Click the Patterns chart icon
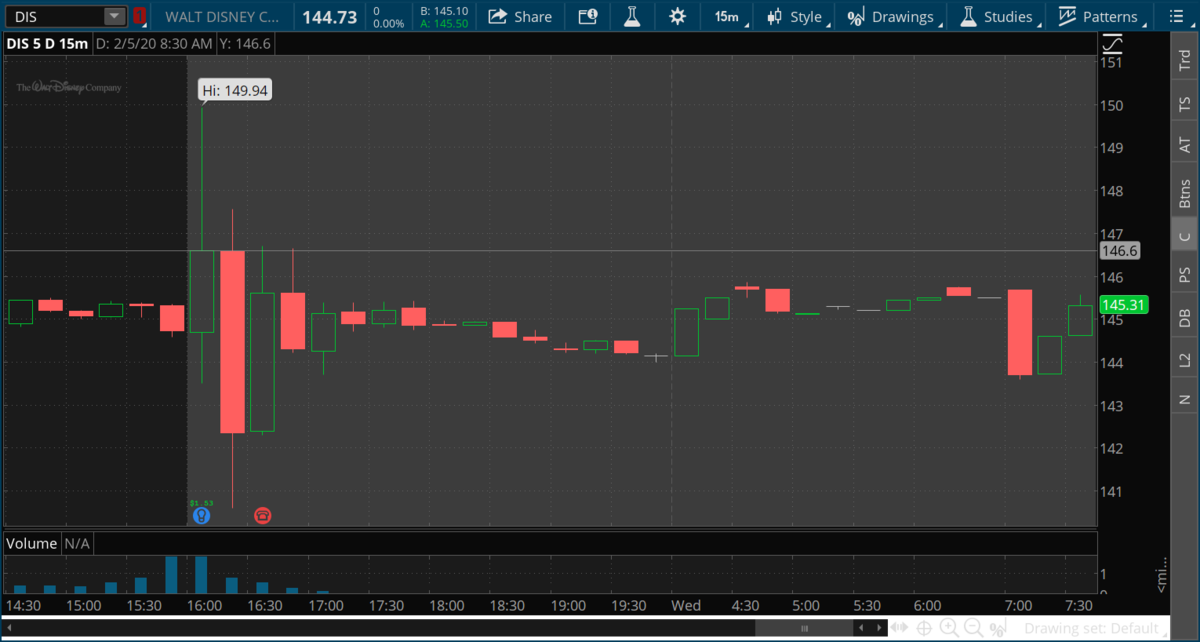This screenshot has height=642, width=1200. pyautogui.click(x=1067, y=17)
